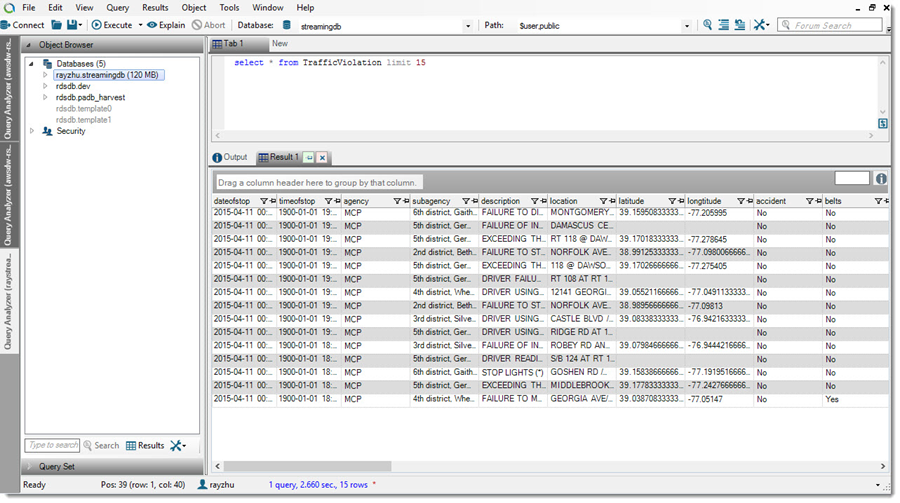Expand the rdsdb.dev database node
Screen dimensions: 900x503
coord(45,86)
